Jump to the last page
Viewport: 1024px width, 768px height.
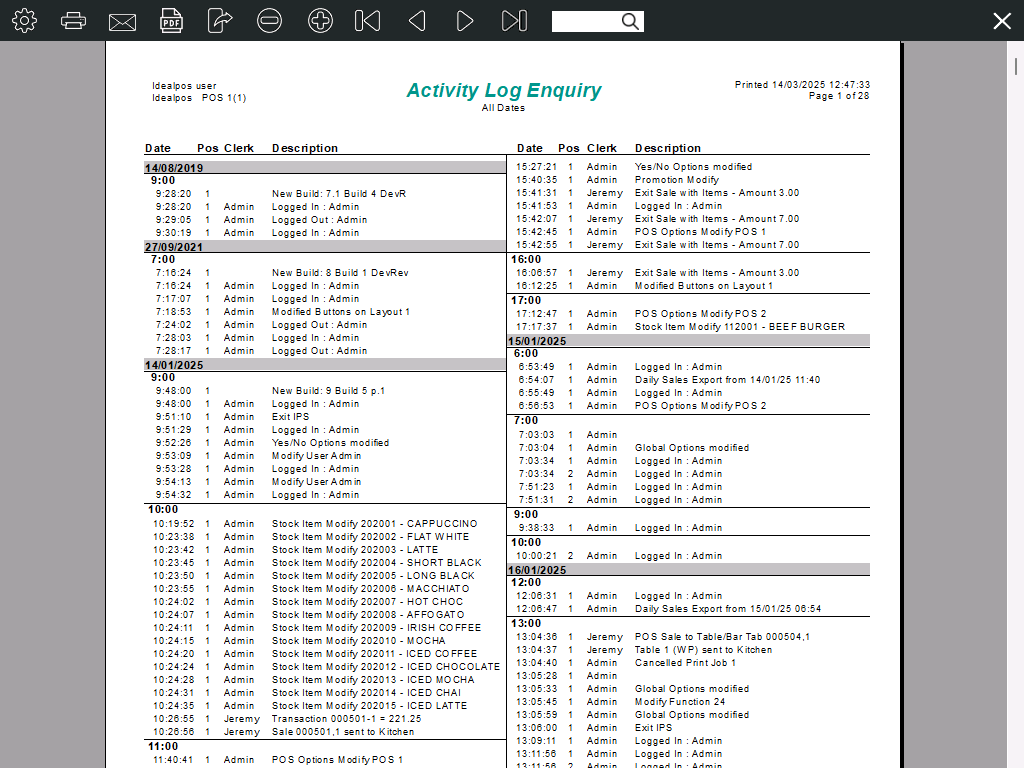pyautogui.click(x=514, y=21)
